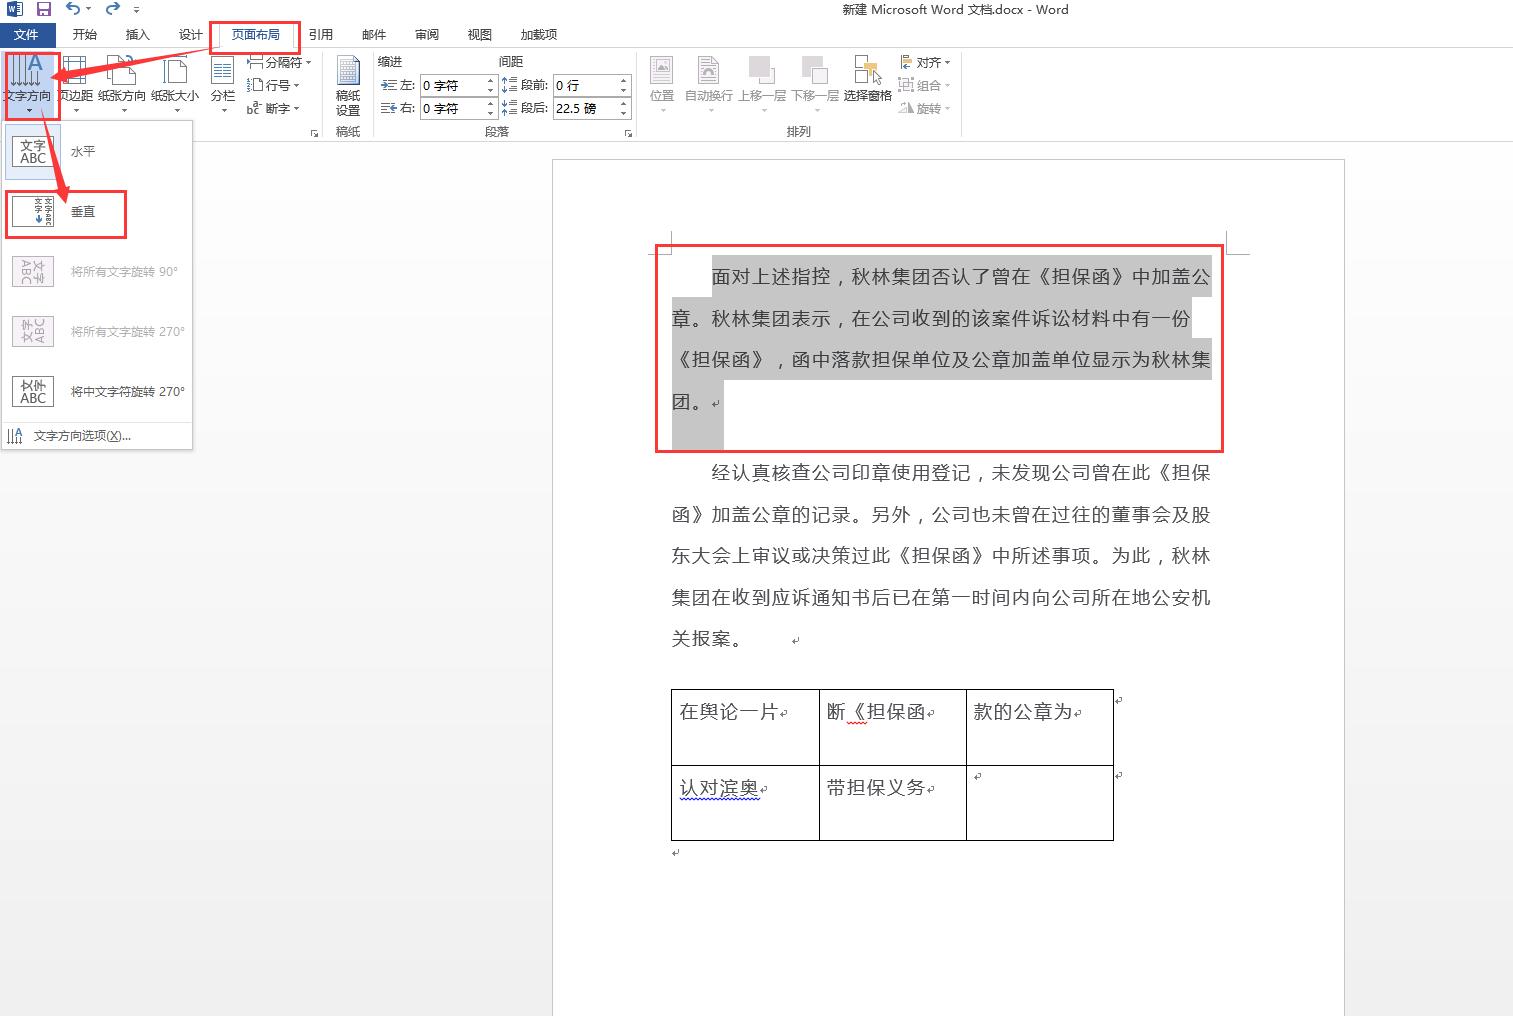Click the 下移一层 send backward button
The image size is (1513, 1016).
point(815,84)
